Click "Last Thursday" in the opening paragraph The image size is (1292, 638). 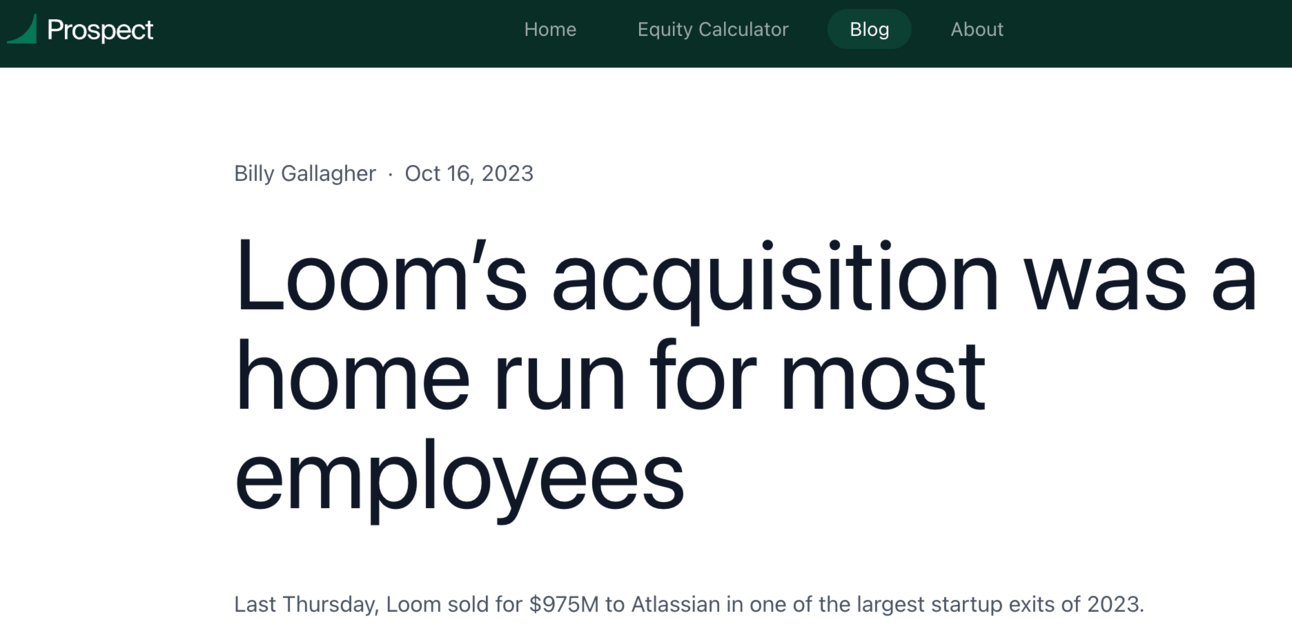click(x=304, y=604)
